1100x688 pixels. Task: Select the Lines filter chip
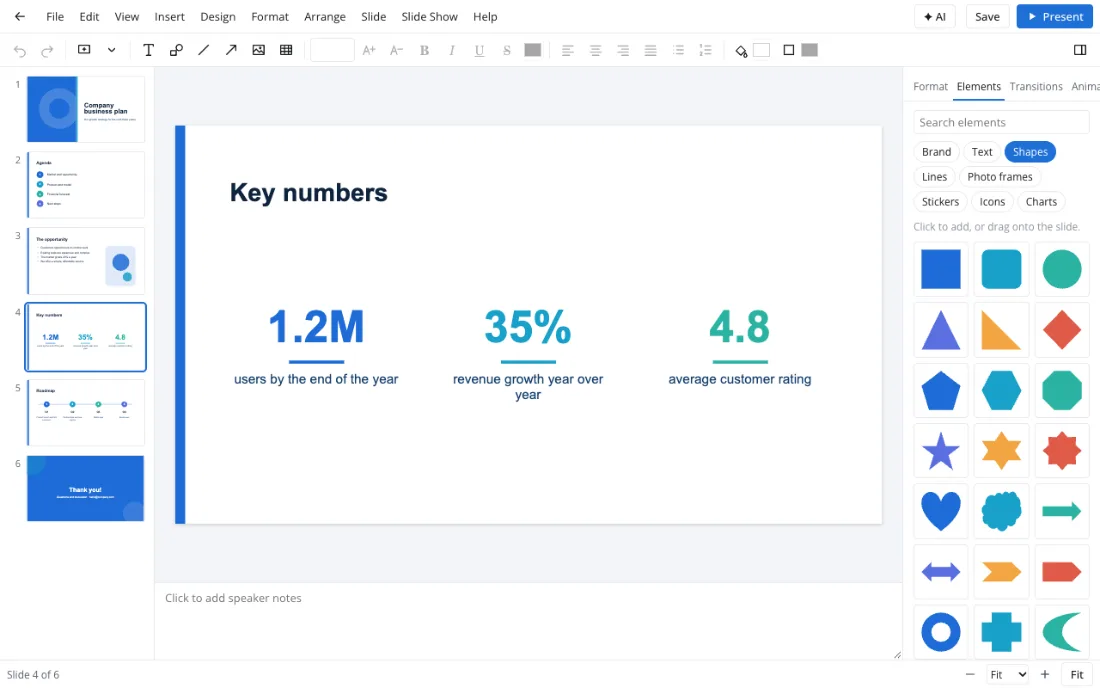pyautogui.click(x=934, y=177)
